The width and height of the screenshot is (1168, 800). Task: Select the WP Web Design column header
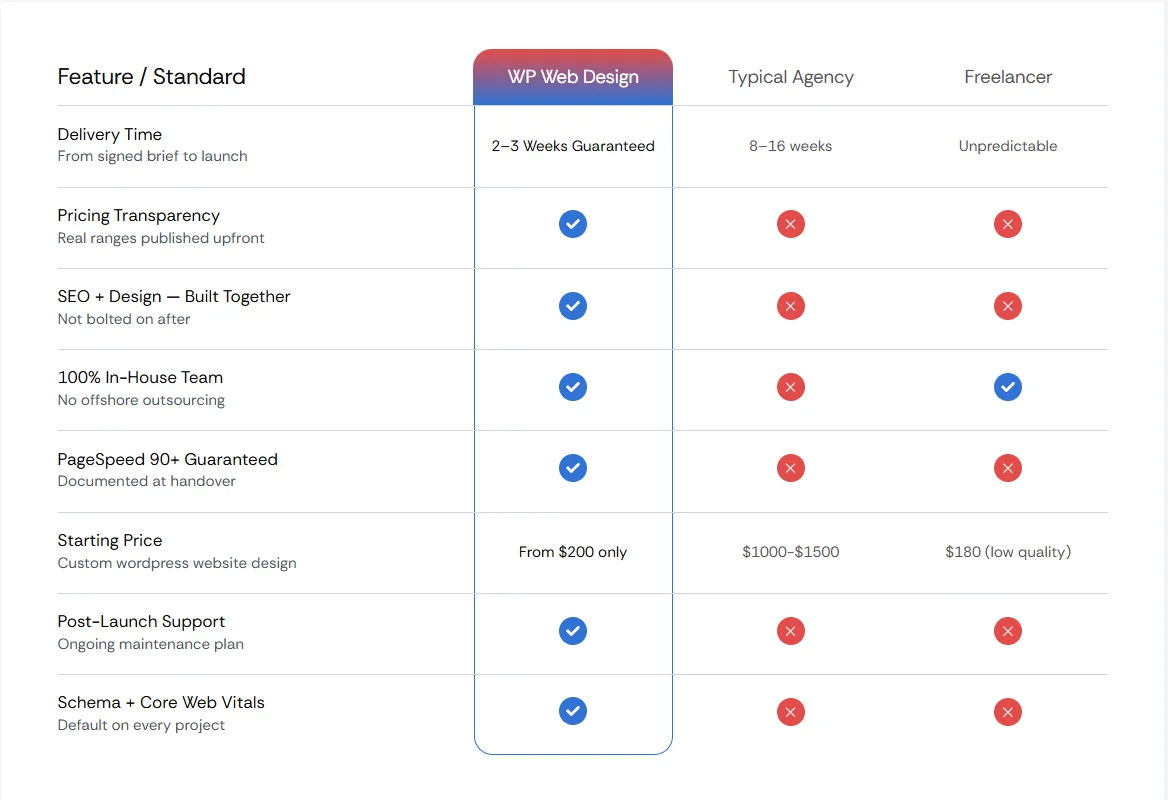point(573,77)
